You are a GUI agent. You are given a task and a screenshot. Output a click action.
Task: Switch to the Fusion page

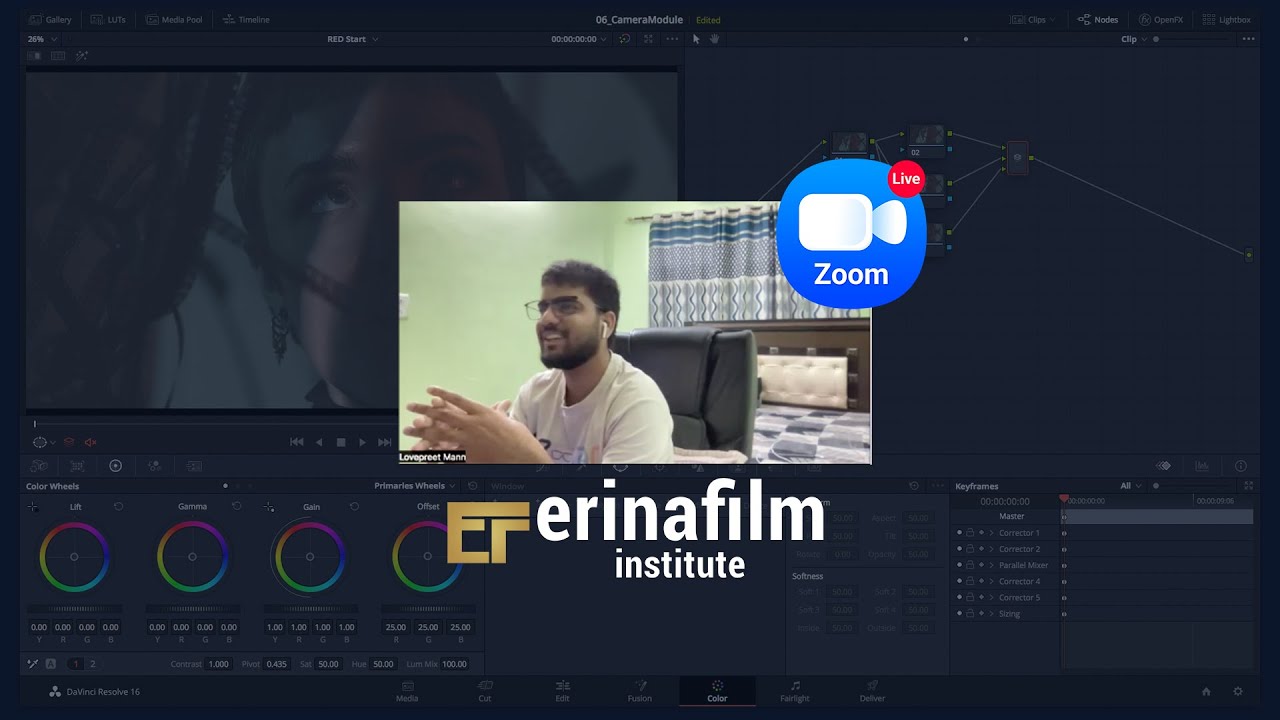(x=640, y=690)
